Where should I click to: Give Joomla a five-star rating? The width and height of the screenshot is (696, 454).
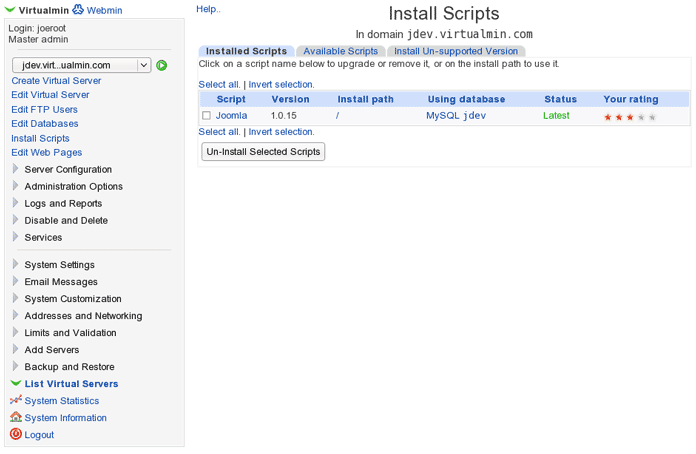coord(652,117)
